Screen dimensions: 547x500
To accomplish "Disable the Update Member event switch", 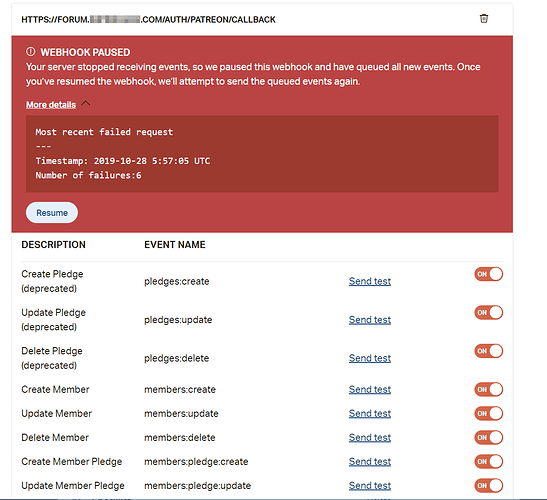I will click(x=488, y=413).
